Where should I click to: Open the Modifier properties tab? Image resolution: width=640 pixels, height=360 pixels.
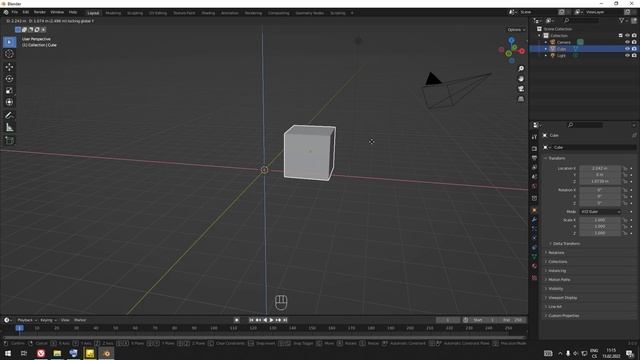(x=534, y=220)
